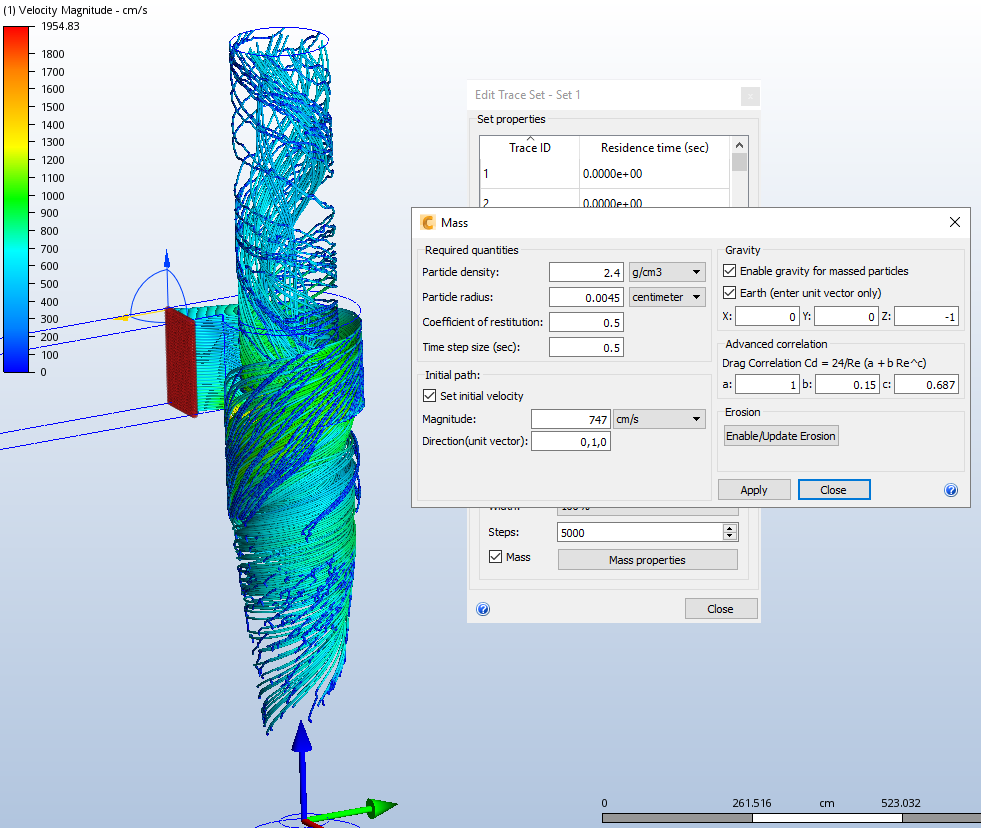Image resolution: width=981 pixels, height=828 pixels.
Task: Decrement Steps with spinner down arrow
Action: point(730,536)
